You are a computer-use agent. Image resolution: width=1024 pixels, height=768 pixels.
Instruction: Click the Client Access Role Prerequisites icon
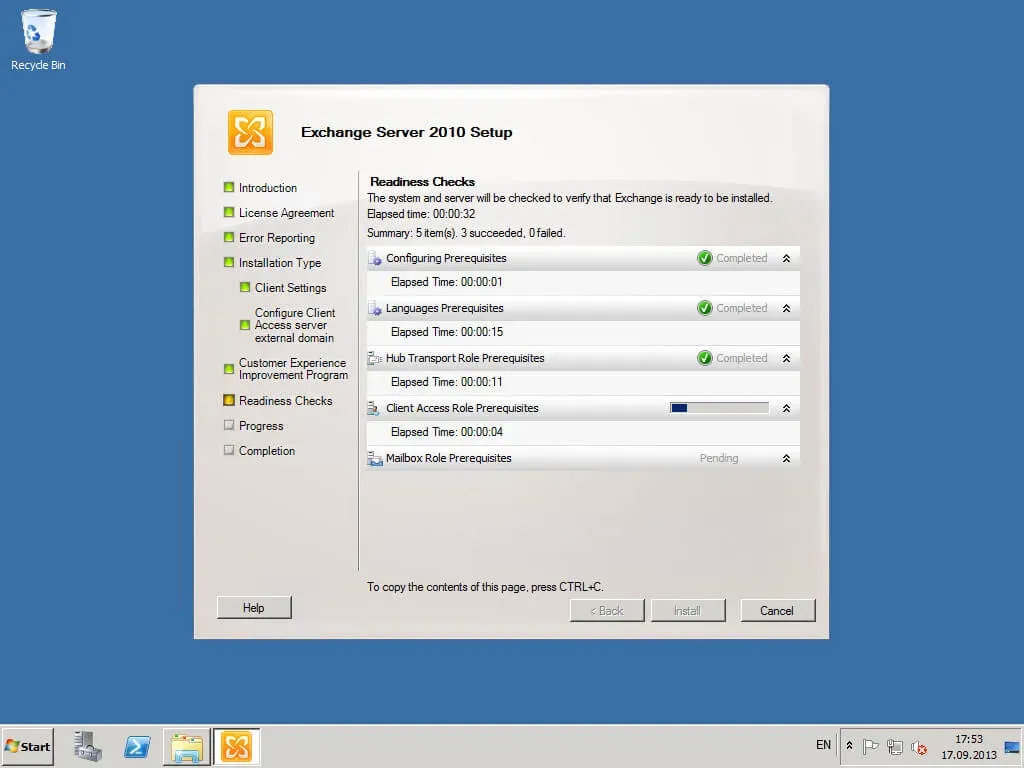coord(374,409)
